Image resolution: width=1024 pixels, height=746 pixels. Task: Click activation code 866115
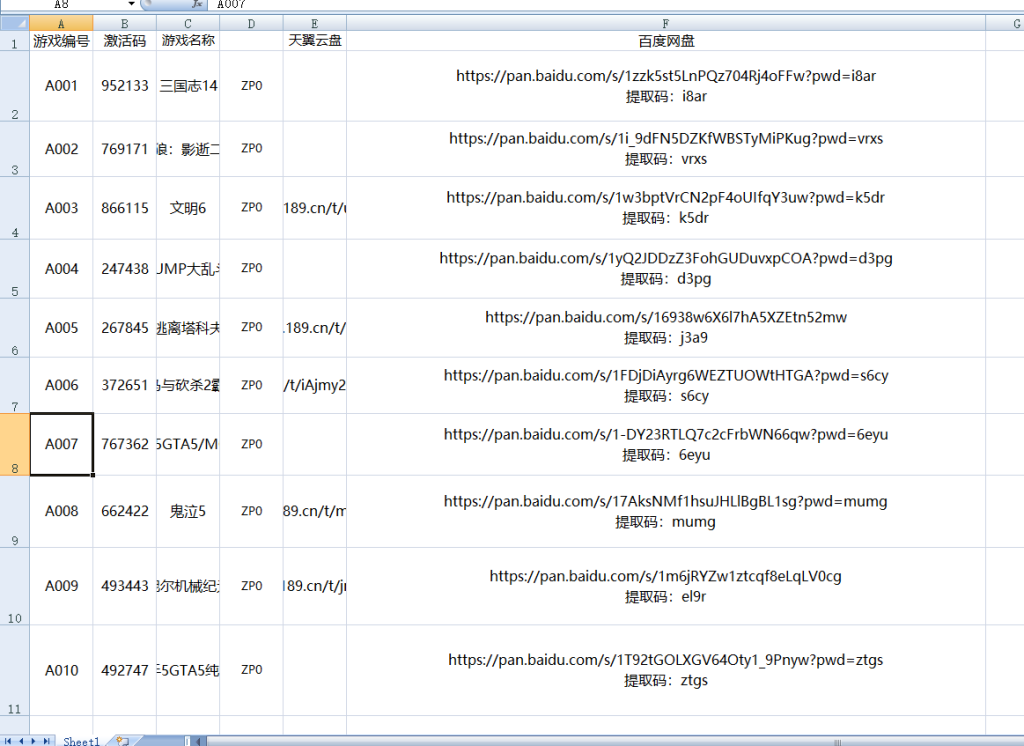[125, 208]
